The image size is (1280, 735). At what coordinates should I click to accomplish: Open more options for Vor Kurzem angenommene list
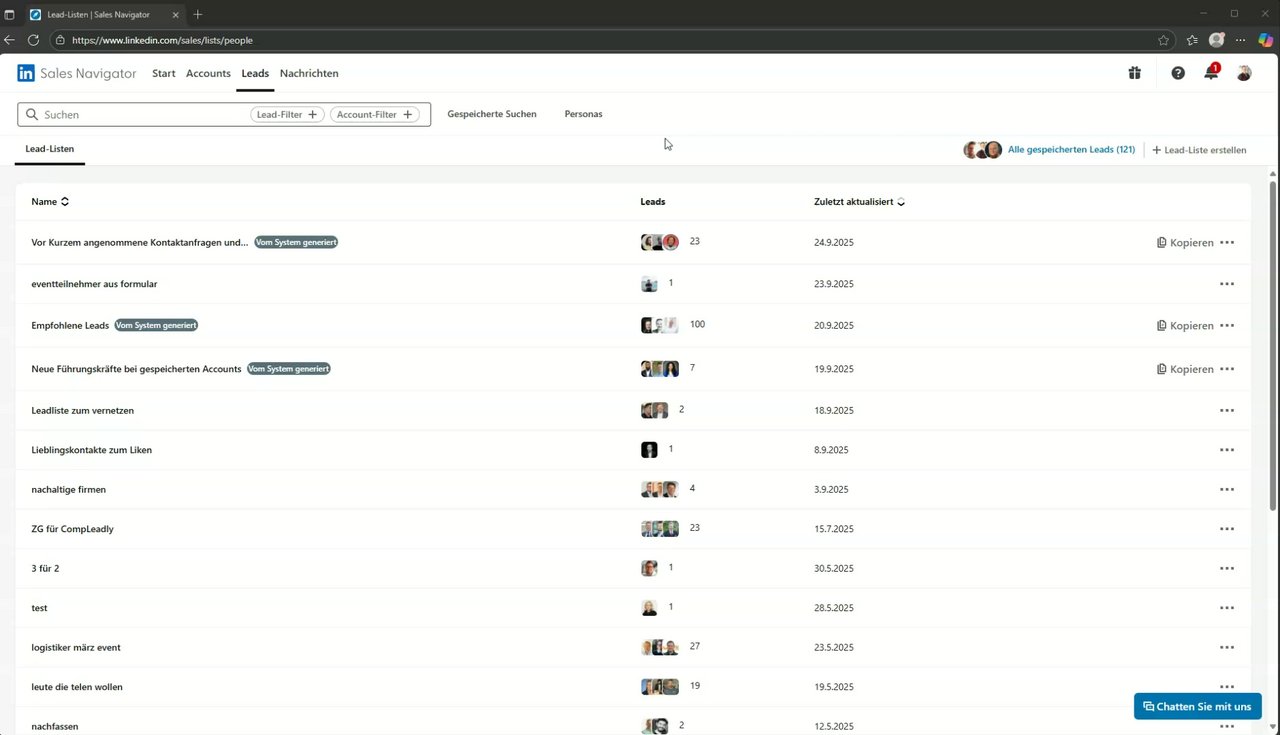point(1227,243)
